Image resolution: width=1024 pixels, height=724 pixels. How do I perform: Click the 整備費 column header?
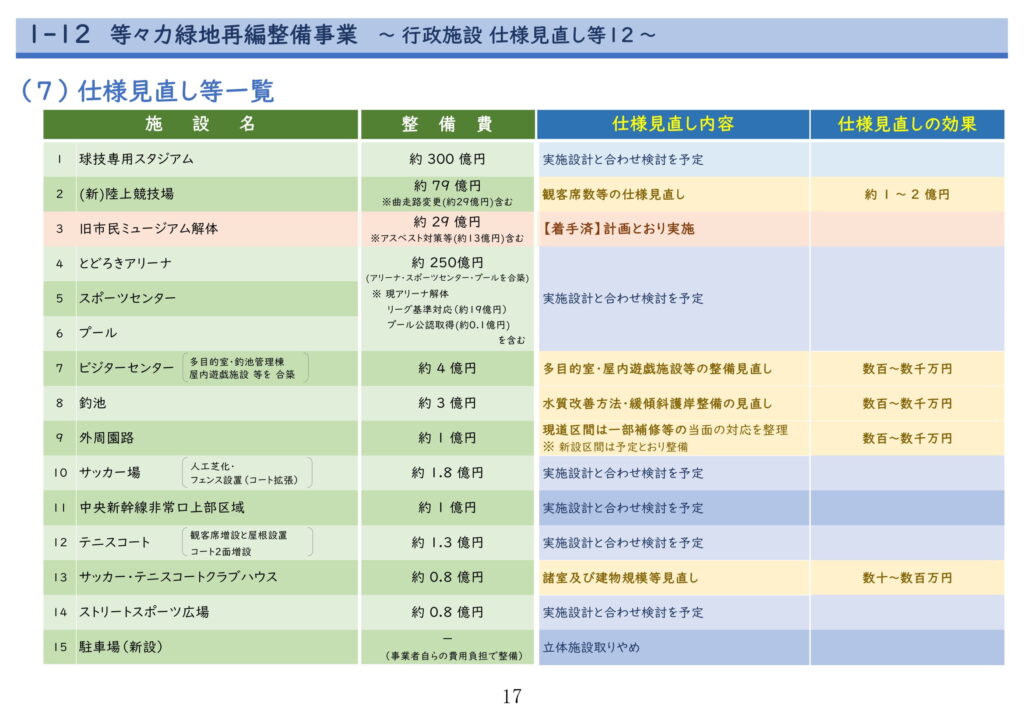pos(447,124)
